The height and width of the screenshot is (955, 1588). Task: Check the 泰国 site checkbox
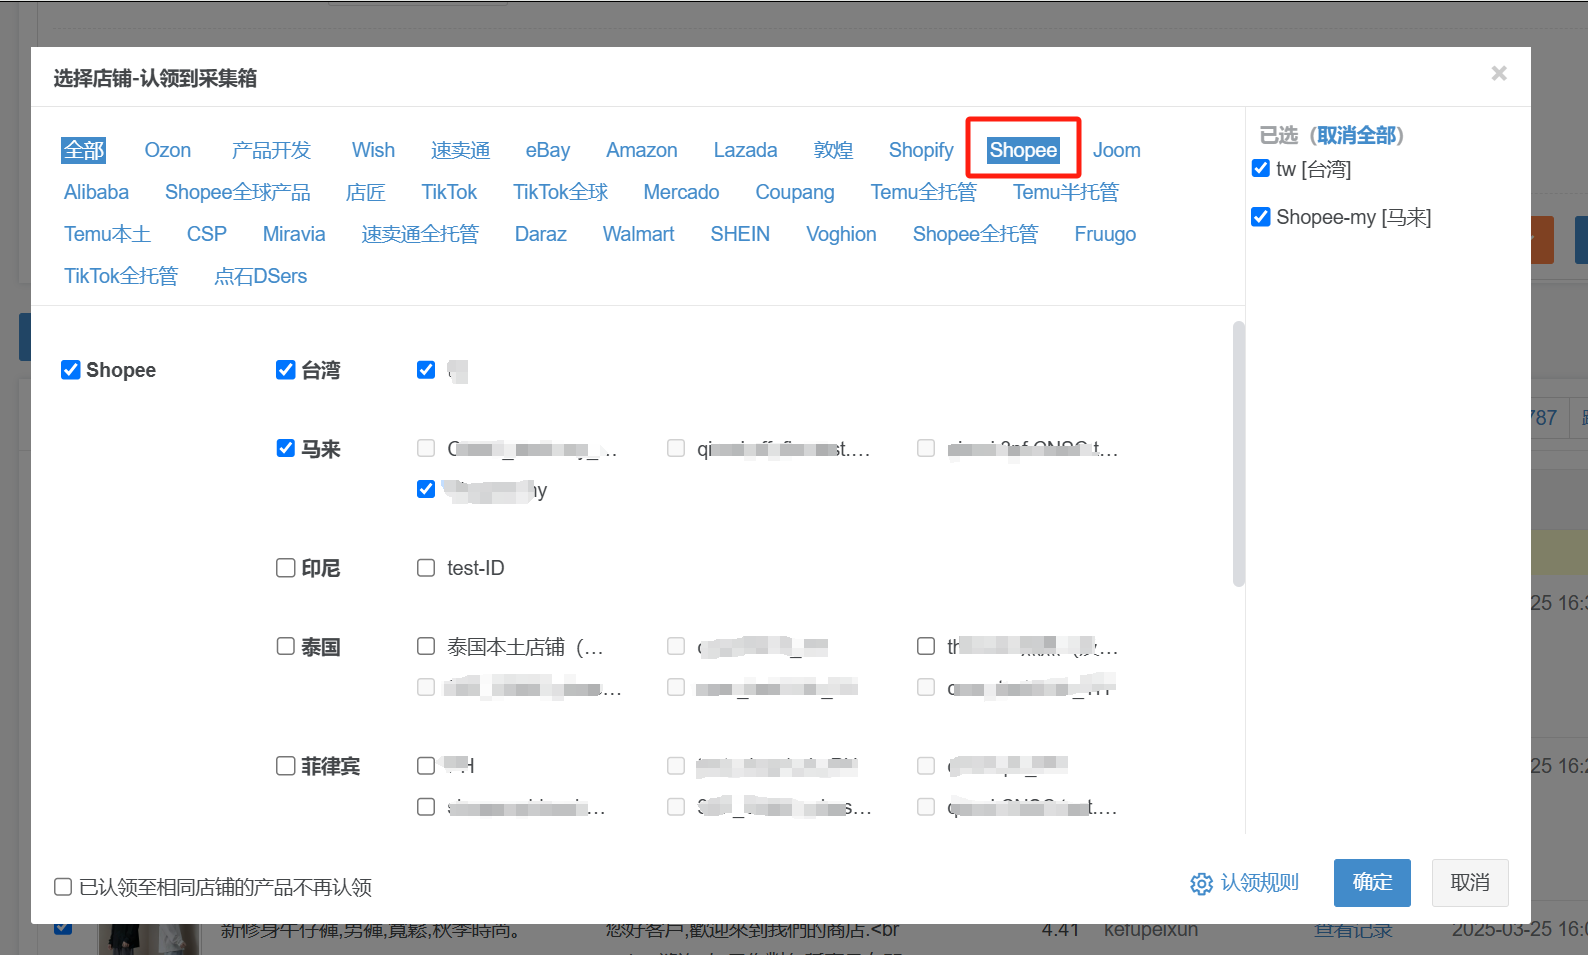286,646
